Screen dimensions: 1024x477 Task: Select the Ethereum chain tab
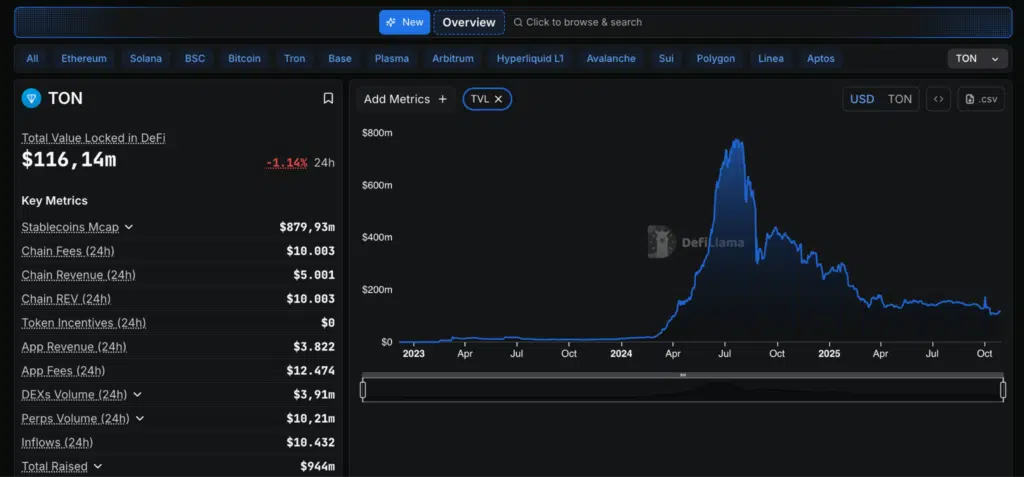click(84, 59)
